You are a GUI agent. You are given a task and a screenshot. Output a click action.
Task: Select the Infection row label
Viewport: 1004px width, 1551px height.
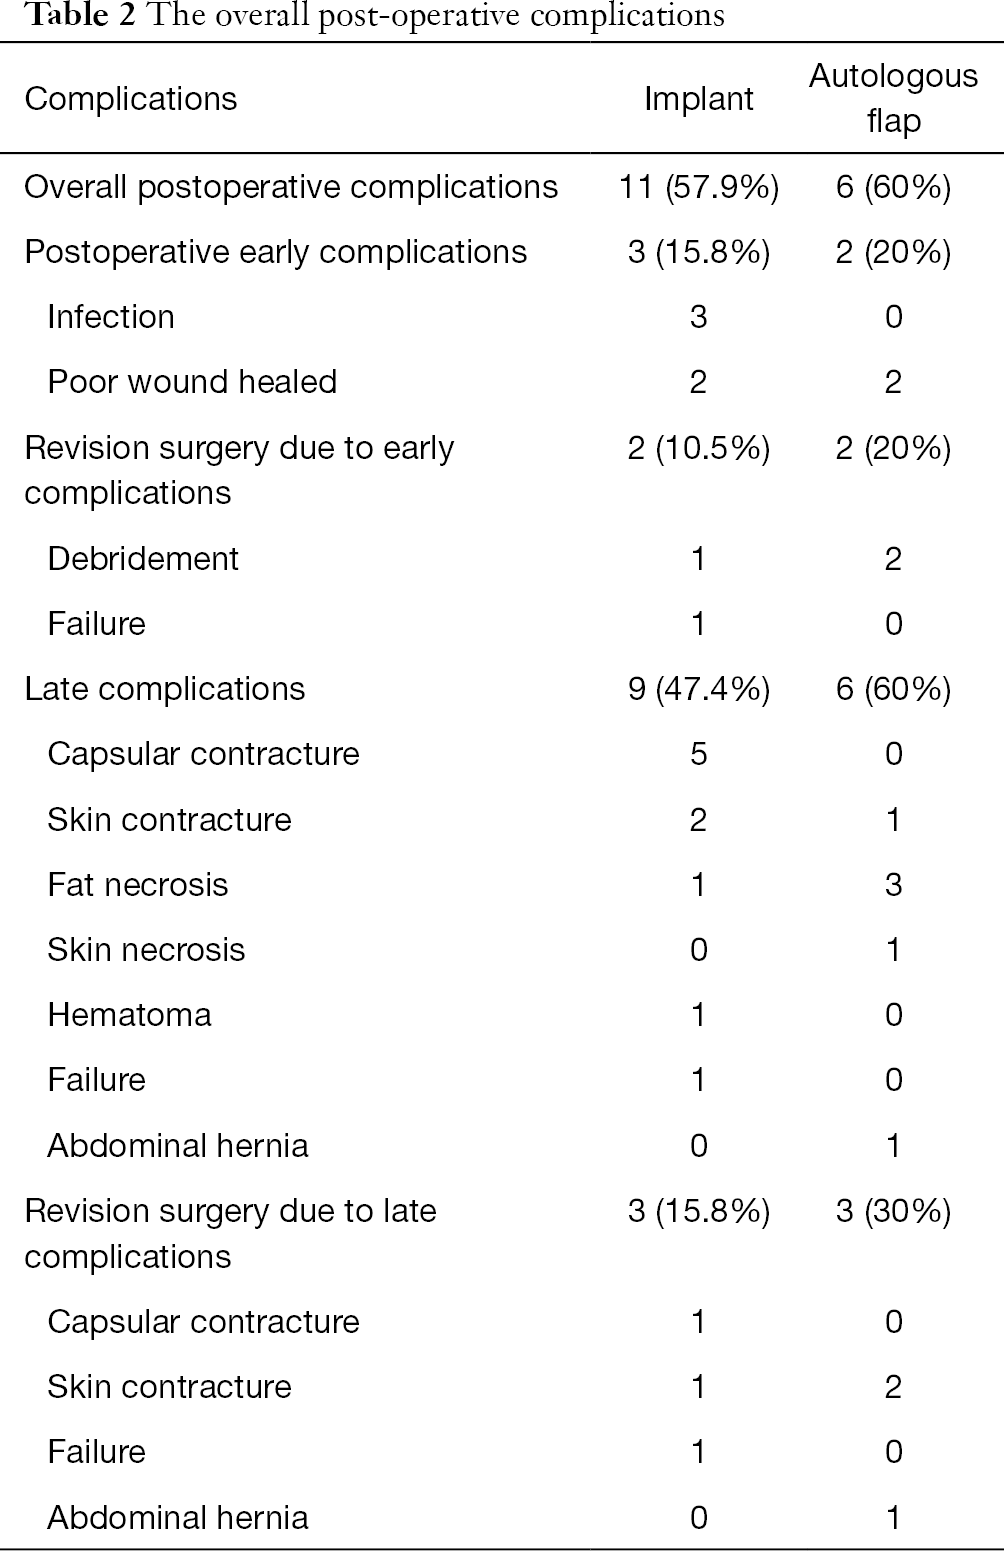(x=111, y=317)
